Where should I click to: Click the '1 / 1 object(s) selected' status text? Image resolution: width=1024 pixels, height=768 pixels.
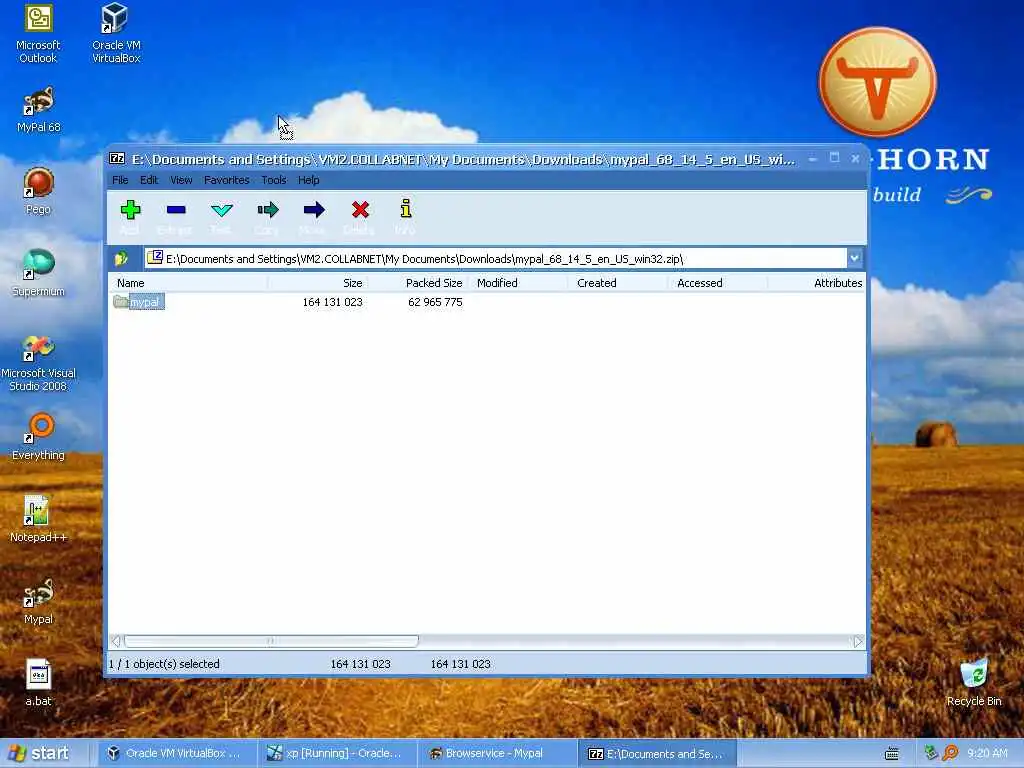coord(164,664)
